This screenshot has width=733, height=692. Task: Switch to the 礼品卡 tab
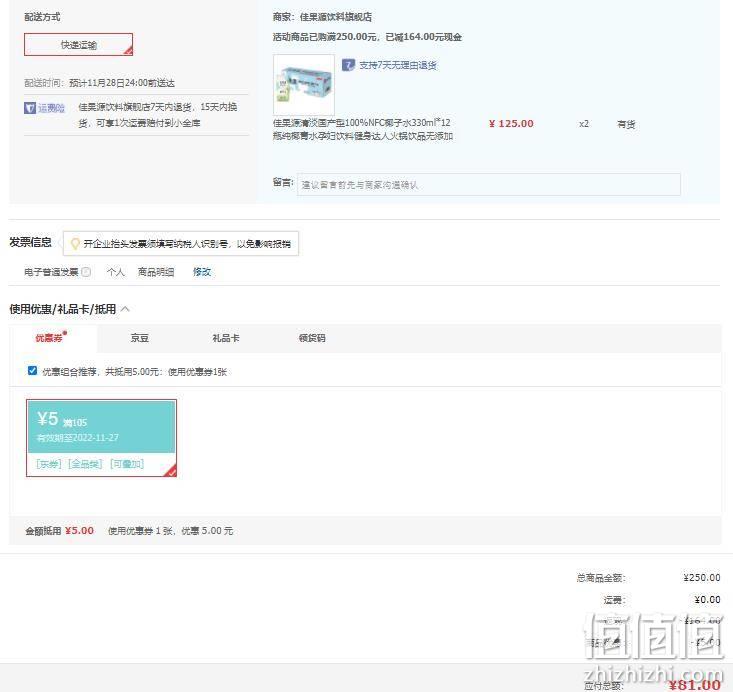[226, 338]
